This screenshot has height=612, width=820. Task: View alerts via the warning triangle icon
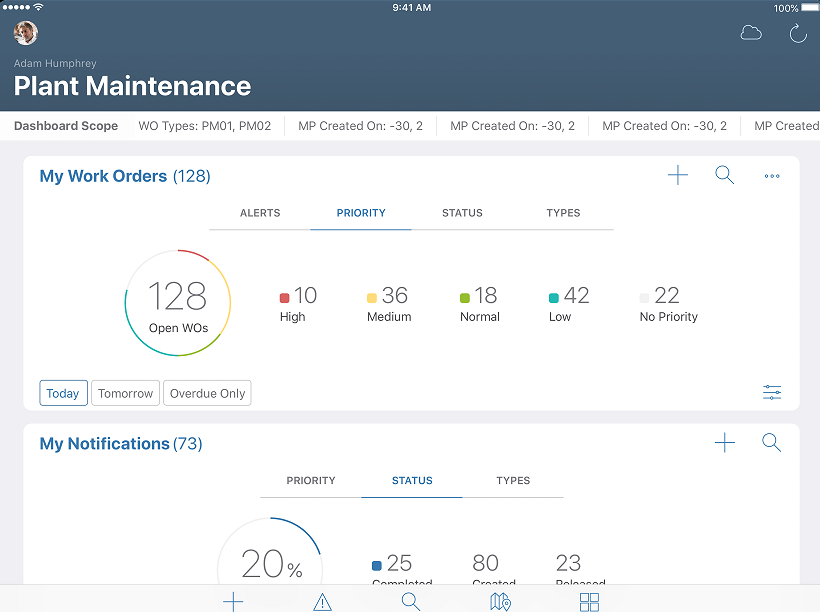pyautogui.click(x=322, y=601)
